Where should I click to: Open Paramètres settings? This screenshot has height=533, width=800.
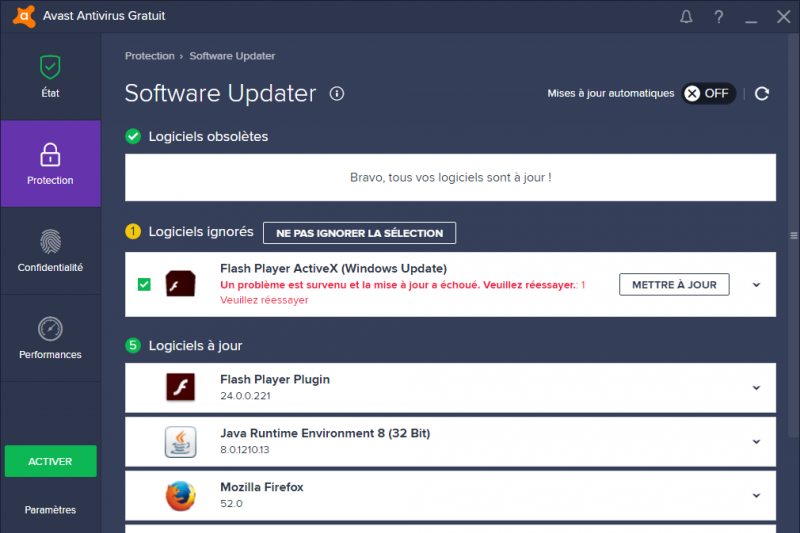51,510
